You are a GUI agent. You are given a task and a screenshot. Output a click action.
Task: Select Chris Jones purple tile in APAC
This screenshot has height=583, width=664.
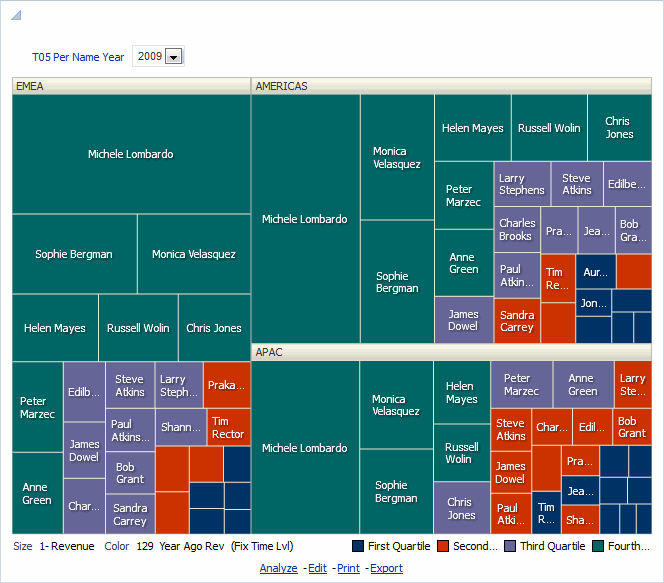(x=461, y=508)
